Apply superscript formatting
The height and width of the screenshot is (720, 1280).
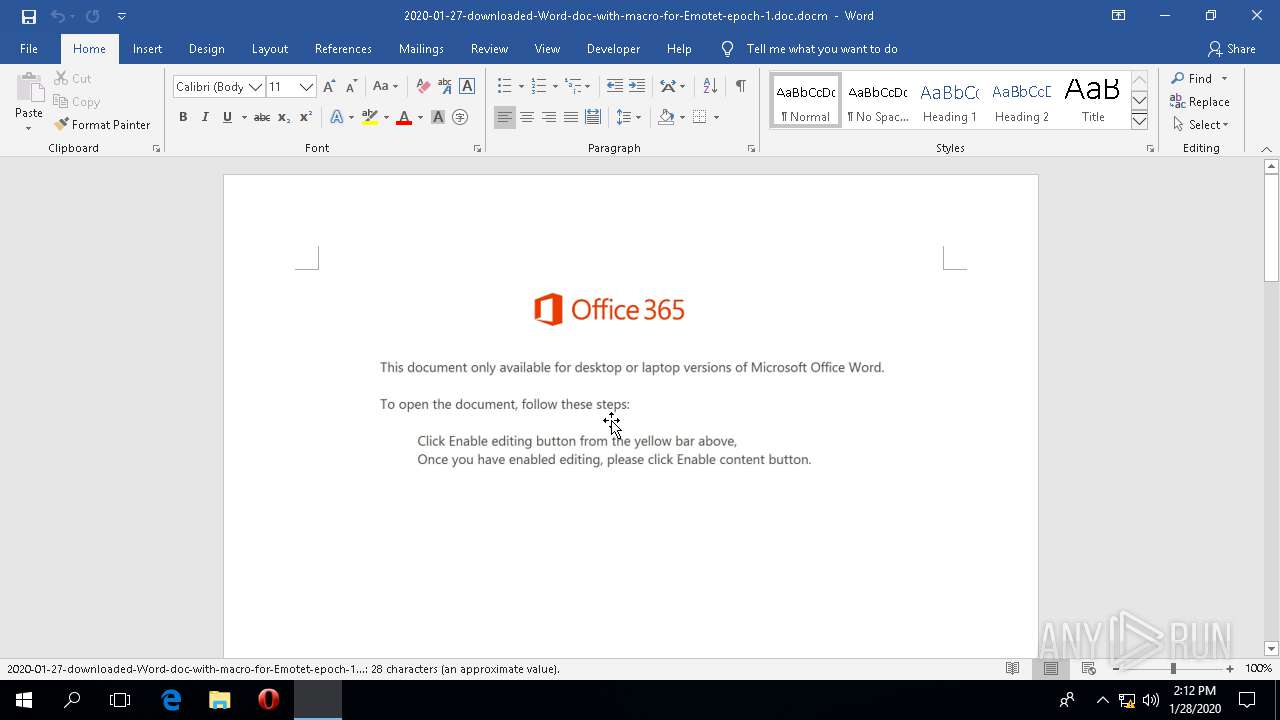point(306,117)
